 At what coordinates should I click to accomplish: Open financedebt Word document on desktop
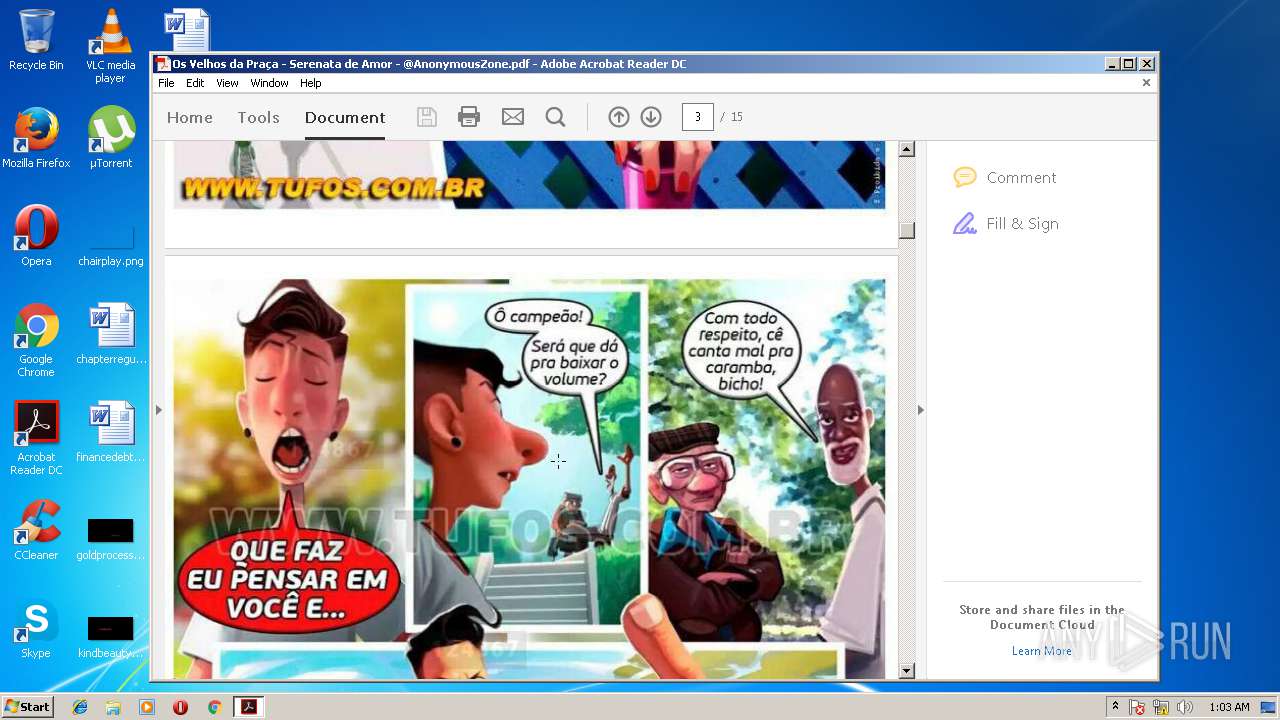(x=110, y=432)
